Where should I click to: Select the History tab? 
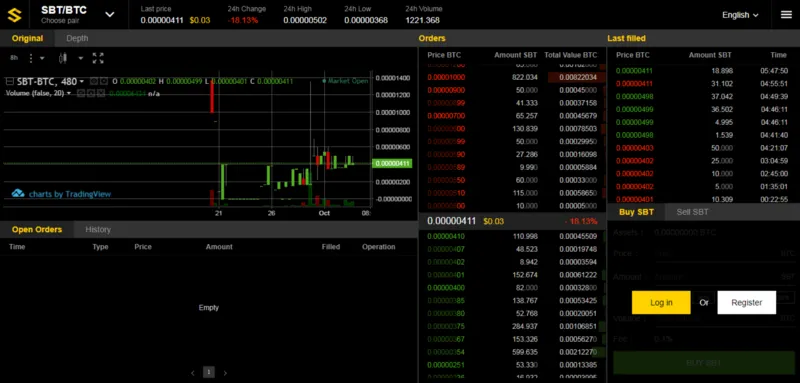tap(98, 229)
